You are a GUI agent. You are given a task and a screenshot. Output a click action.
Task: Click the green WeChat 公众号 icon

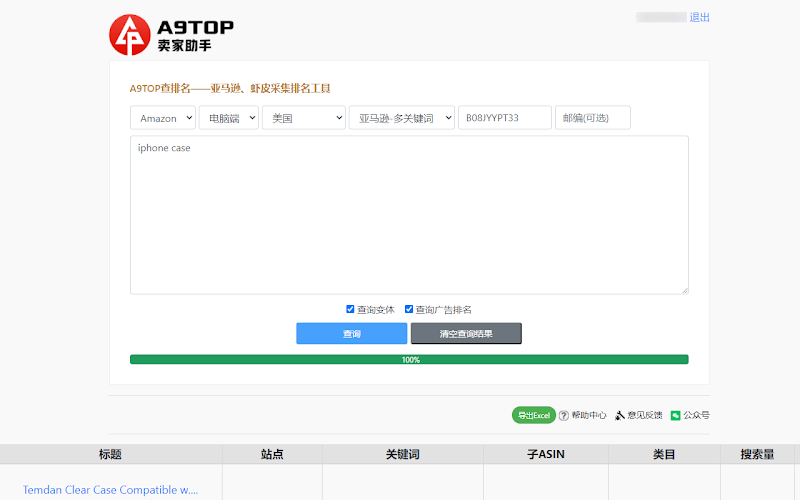tap(676, 415)
